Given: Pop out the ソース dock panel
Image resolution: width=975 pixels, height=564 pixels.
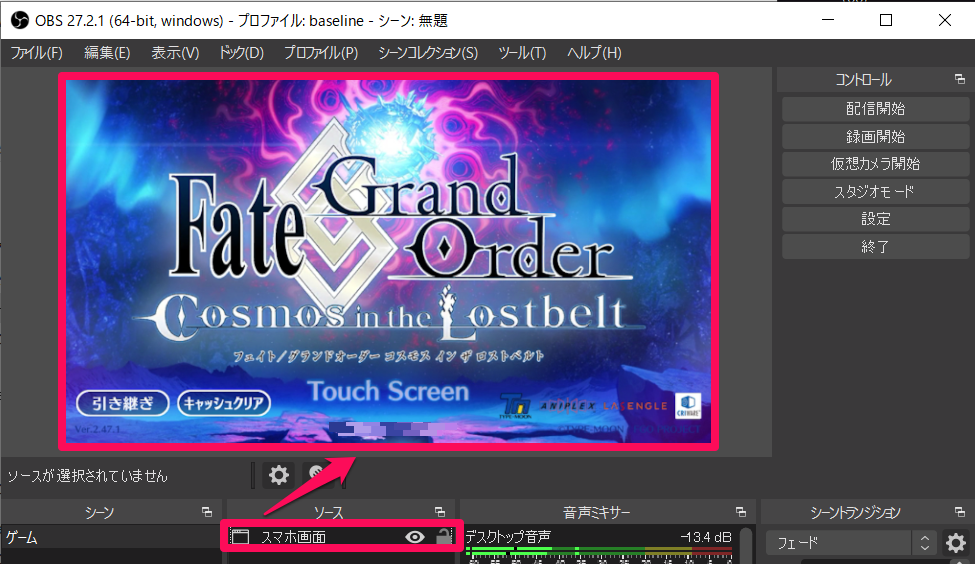Looking at the screenshot, I should tap(440, 512).
